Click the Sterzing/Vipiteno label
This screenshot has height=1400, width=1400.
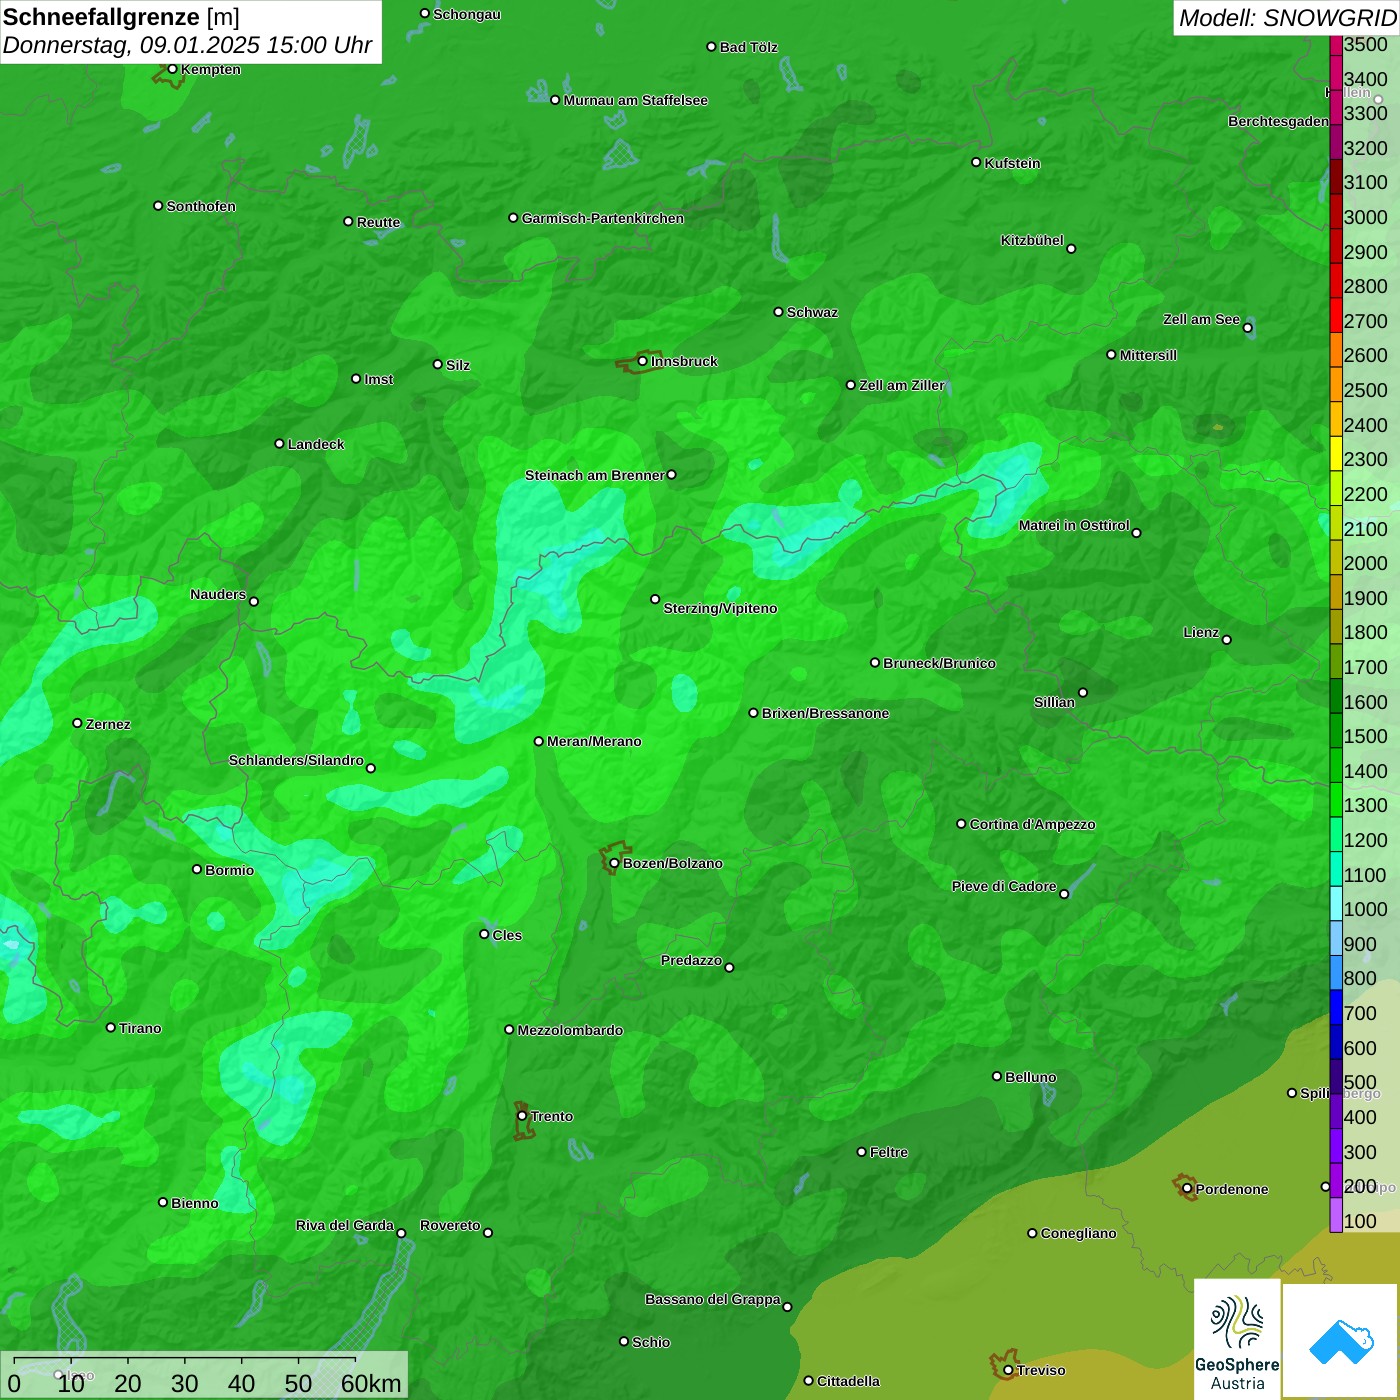point(720,608)
